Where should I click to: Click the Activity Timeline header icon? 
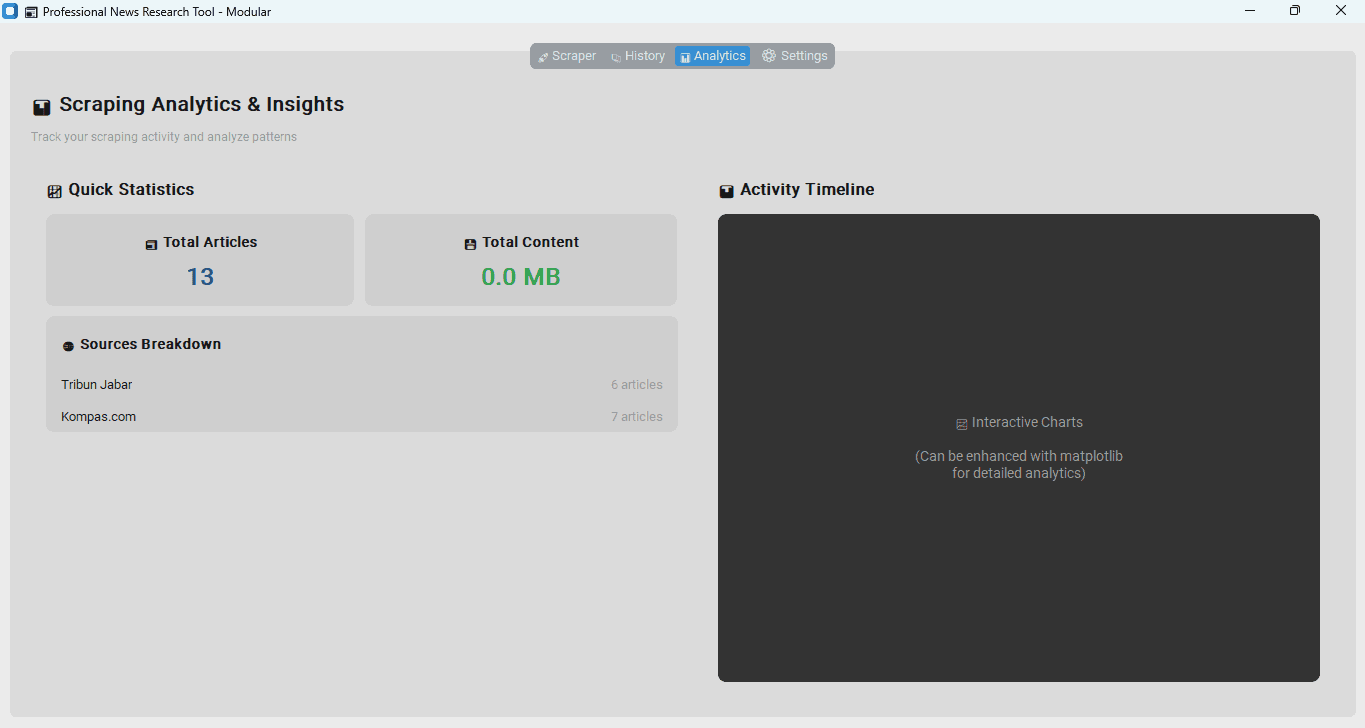tap(726, 190)
